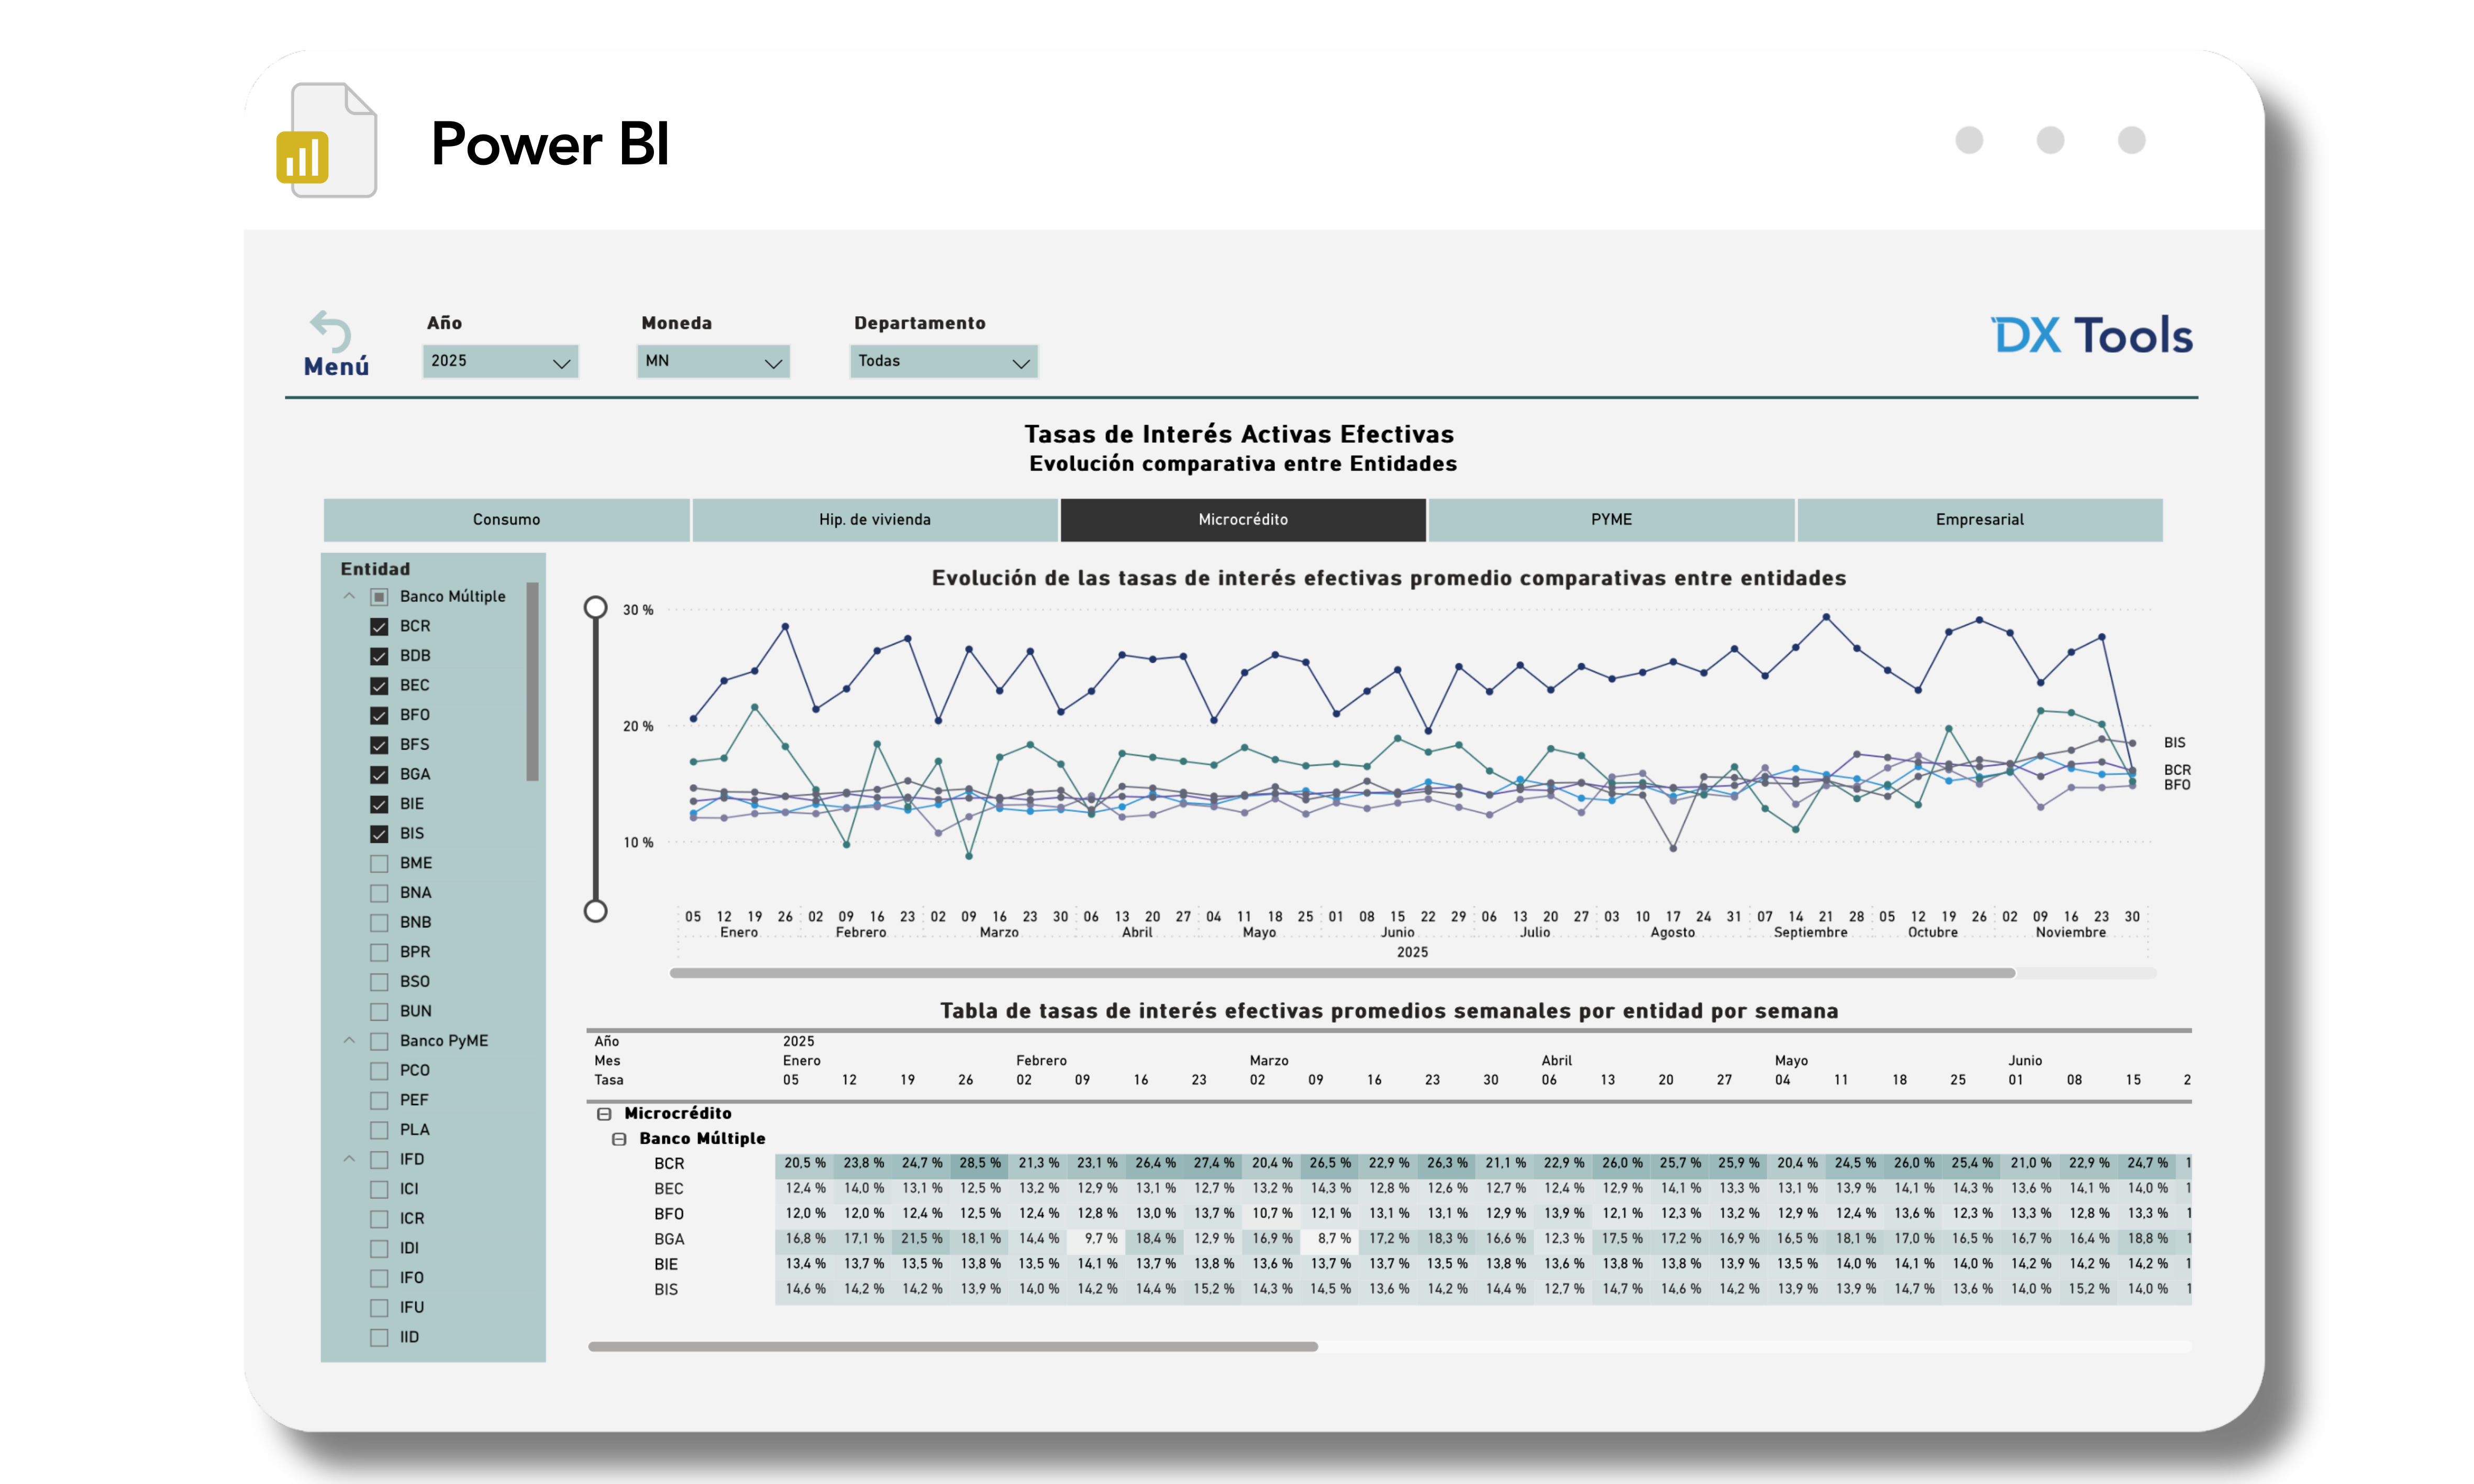Image resolution: width=2474 pixels, height=1484 pixels.
Task: Uncheck the BCR entity checkbox
Action: pyautogui.click(x=379, y=627)
